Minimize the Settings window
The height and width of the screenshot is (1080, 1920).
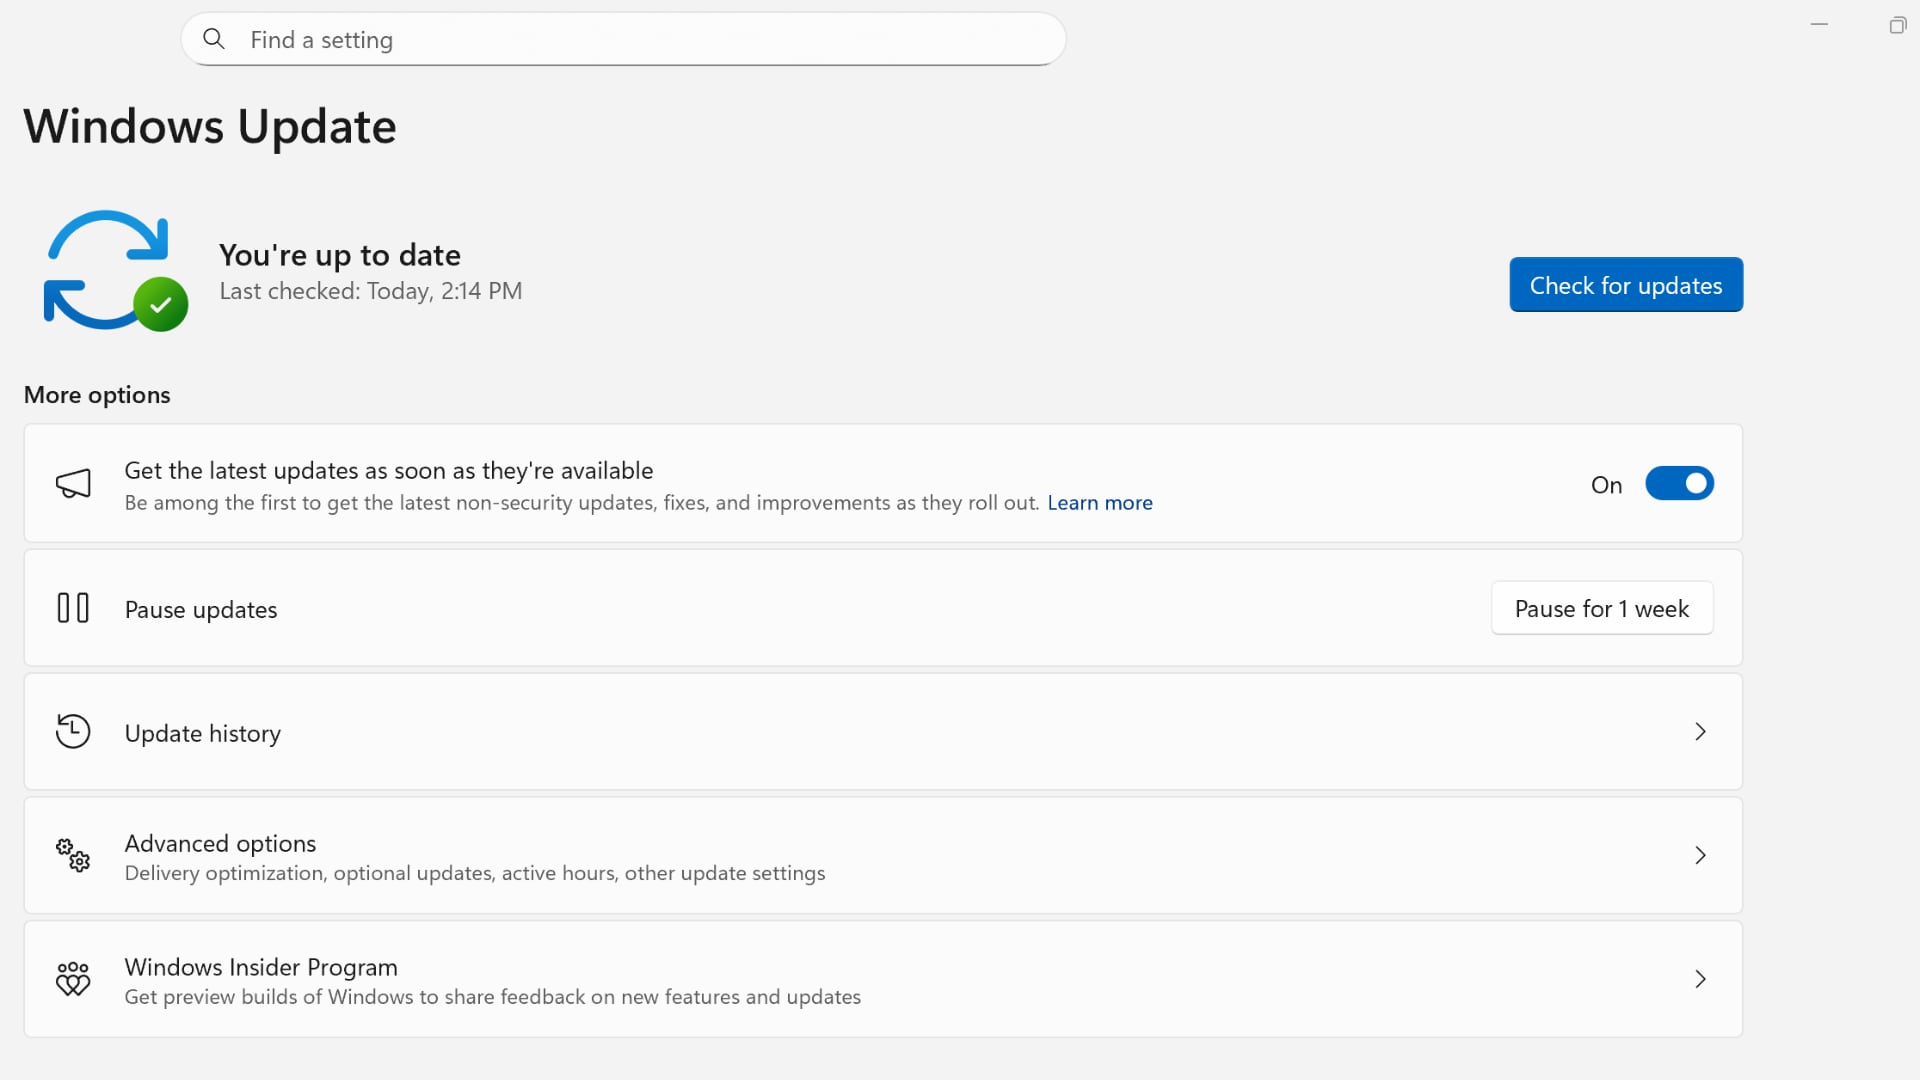pos(1819,25)
